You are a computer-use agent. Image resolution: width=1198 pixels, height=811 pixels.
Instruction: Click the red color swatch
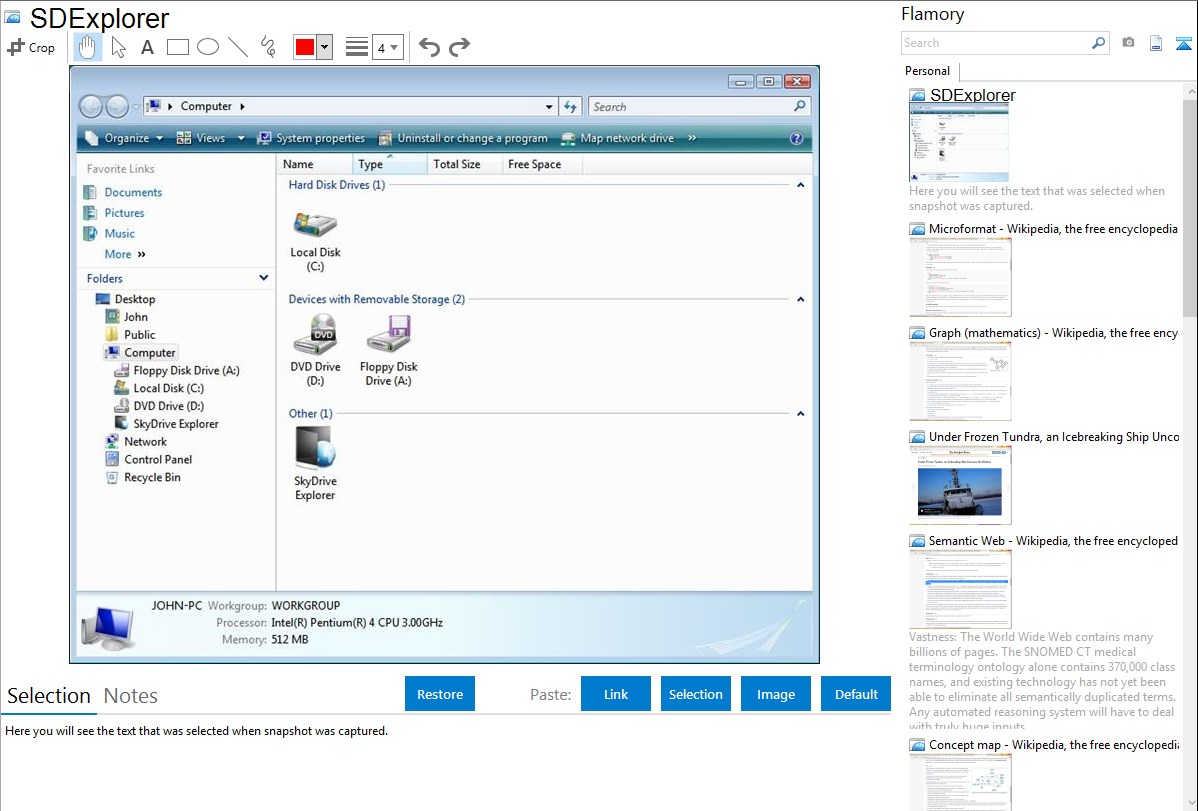tap(305, 47)
